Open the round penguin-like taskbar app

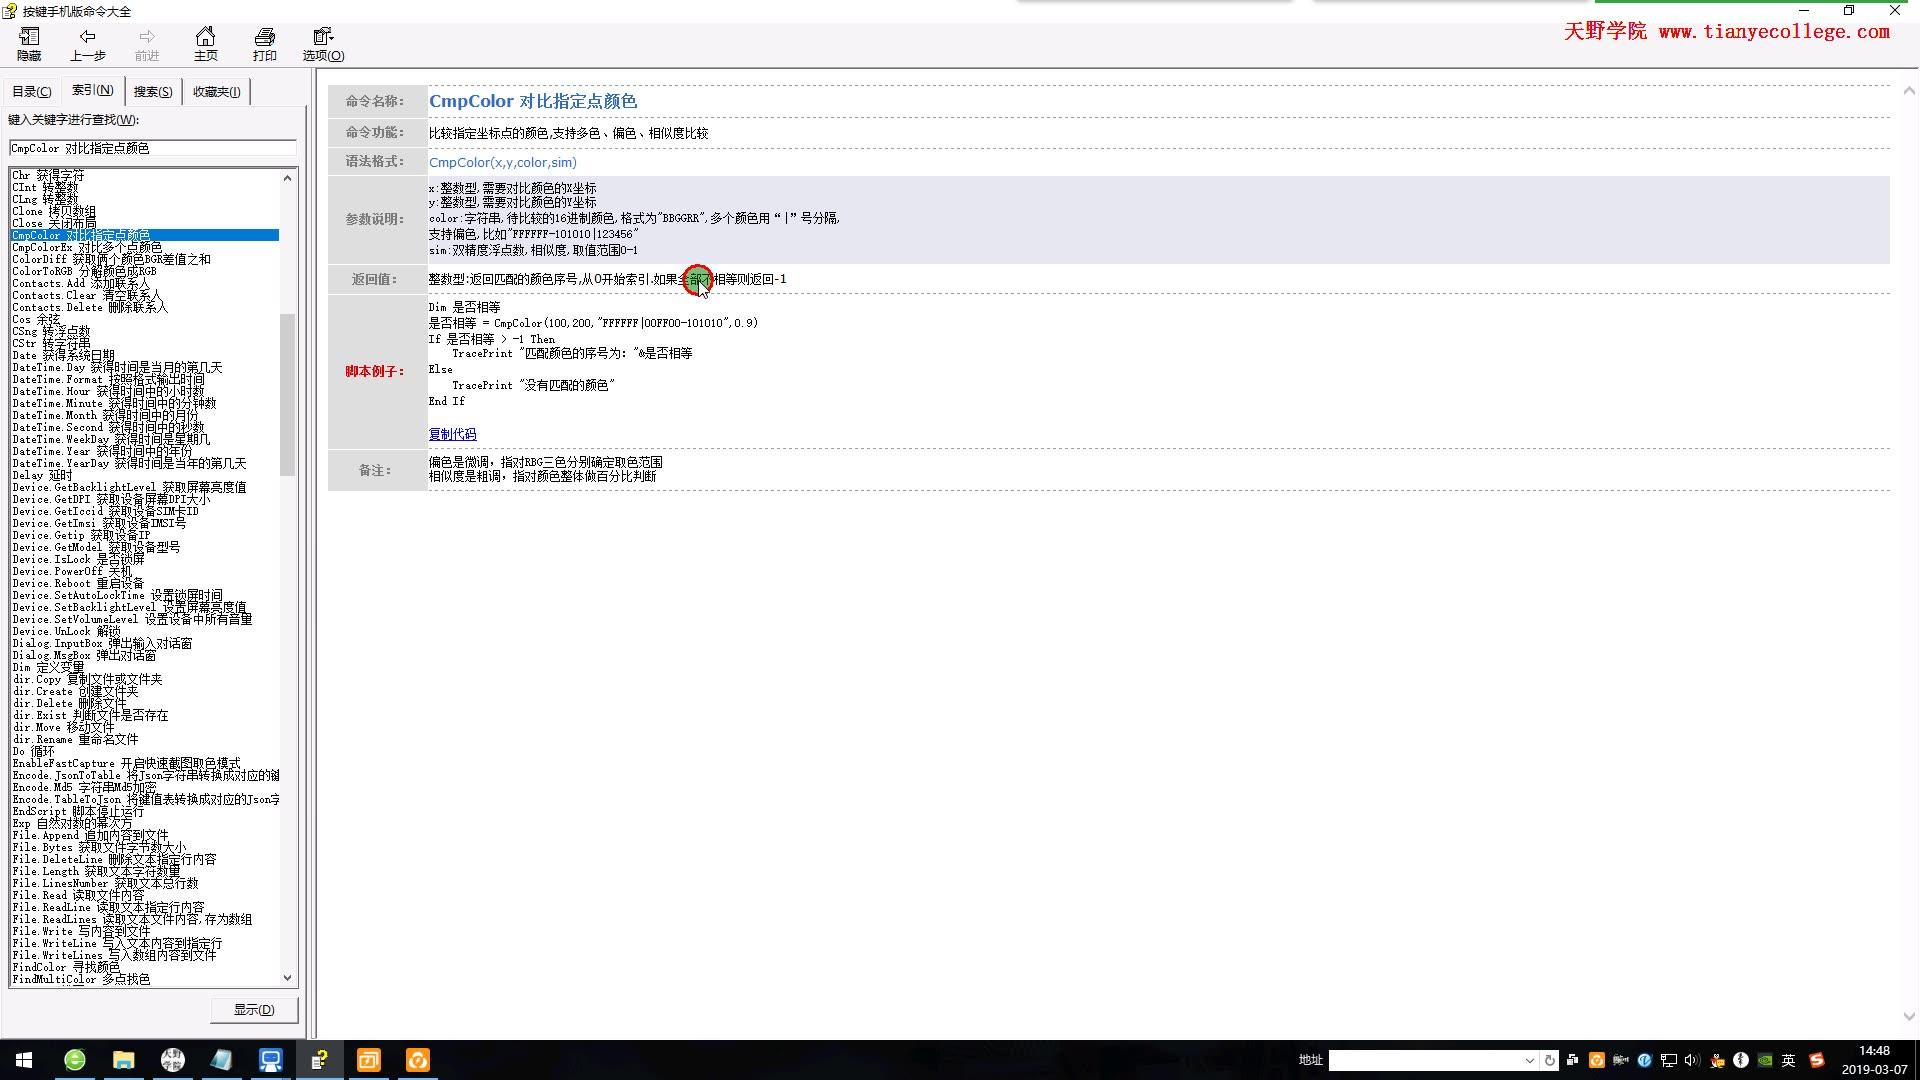point(172,1060)
